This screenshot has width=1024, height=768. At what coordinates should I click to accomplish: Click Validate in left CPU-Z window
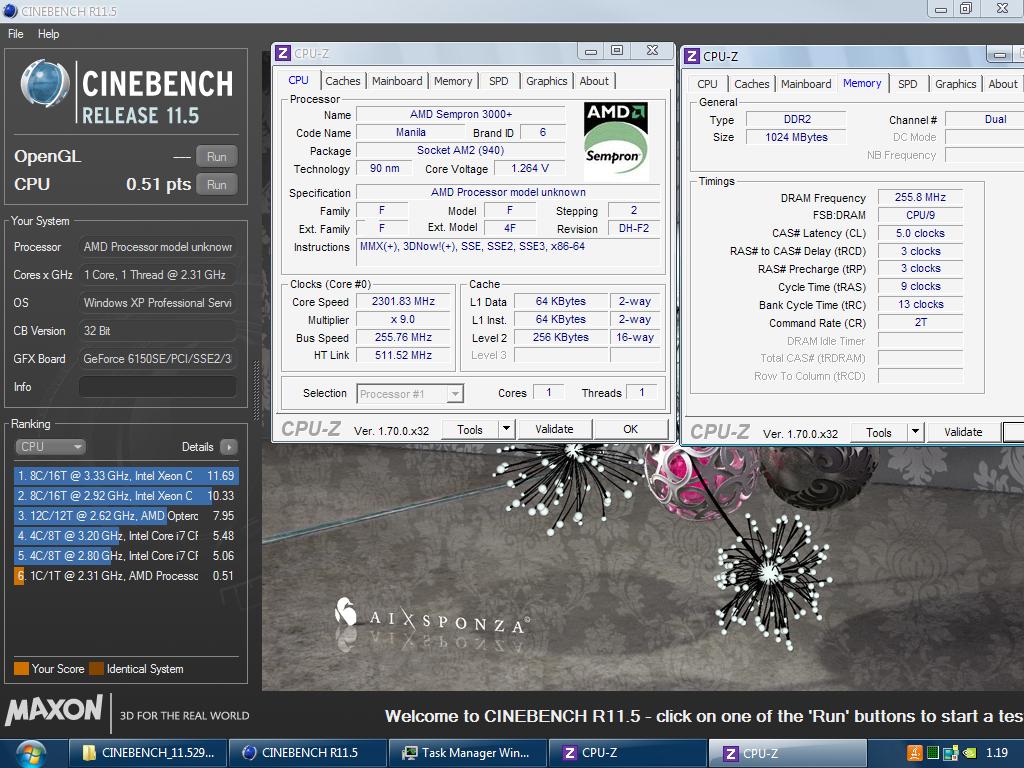click(x=554, y=429)
